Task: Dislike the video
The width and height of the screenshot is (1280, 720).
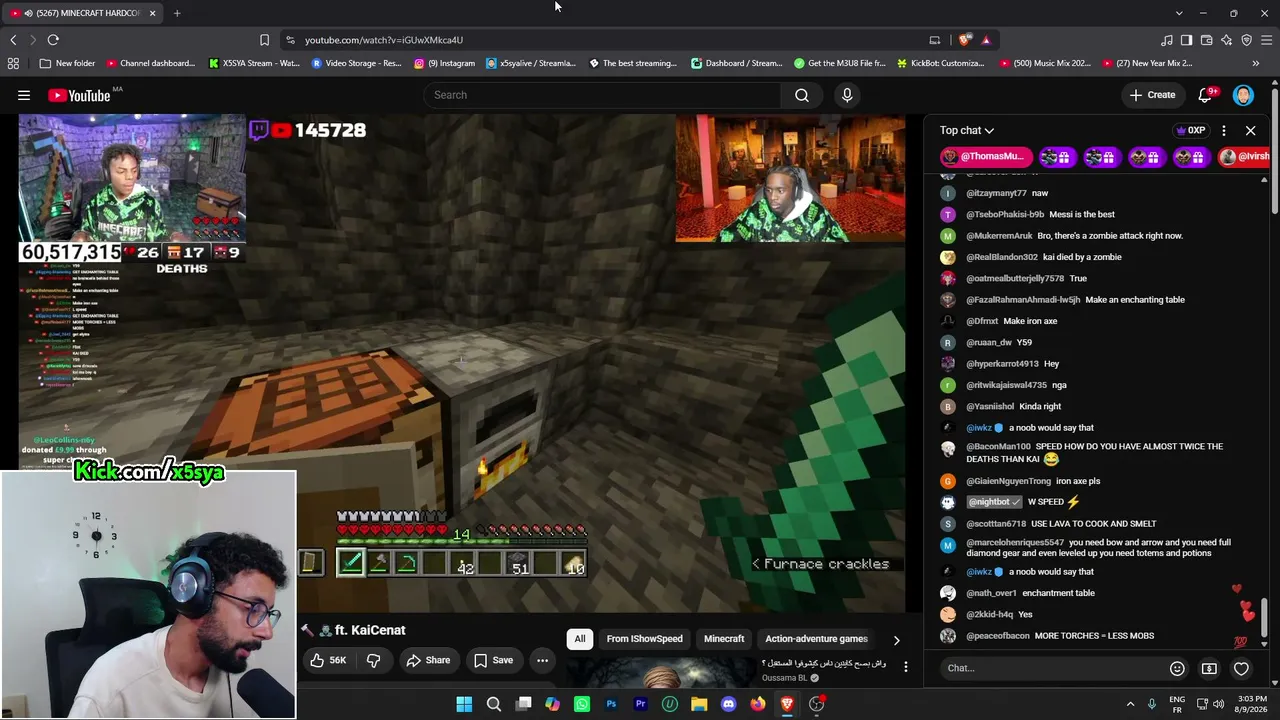Action: tap(374, 660)
